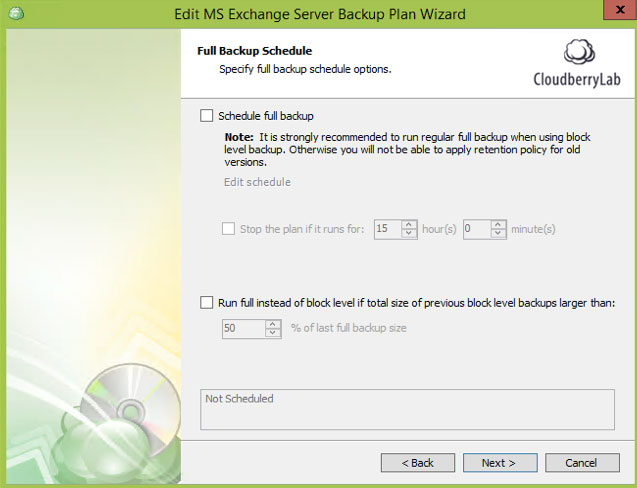
Task: Click the Not Scheduled summary box
Action: [407, 410]
